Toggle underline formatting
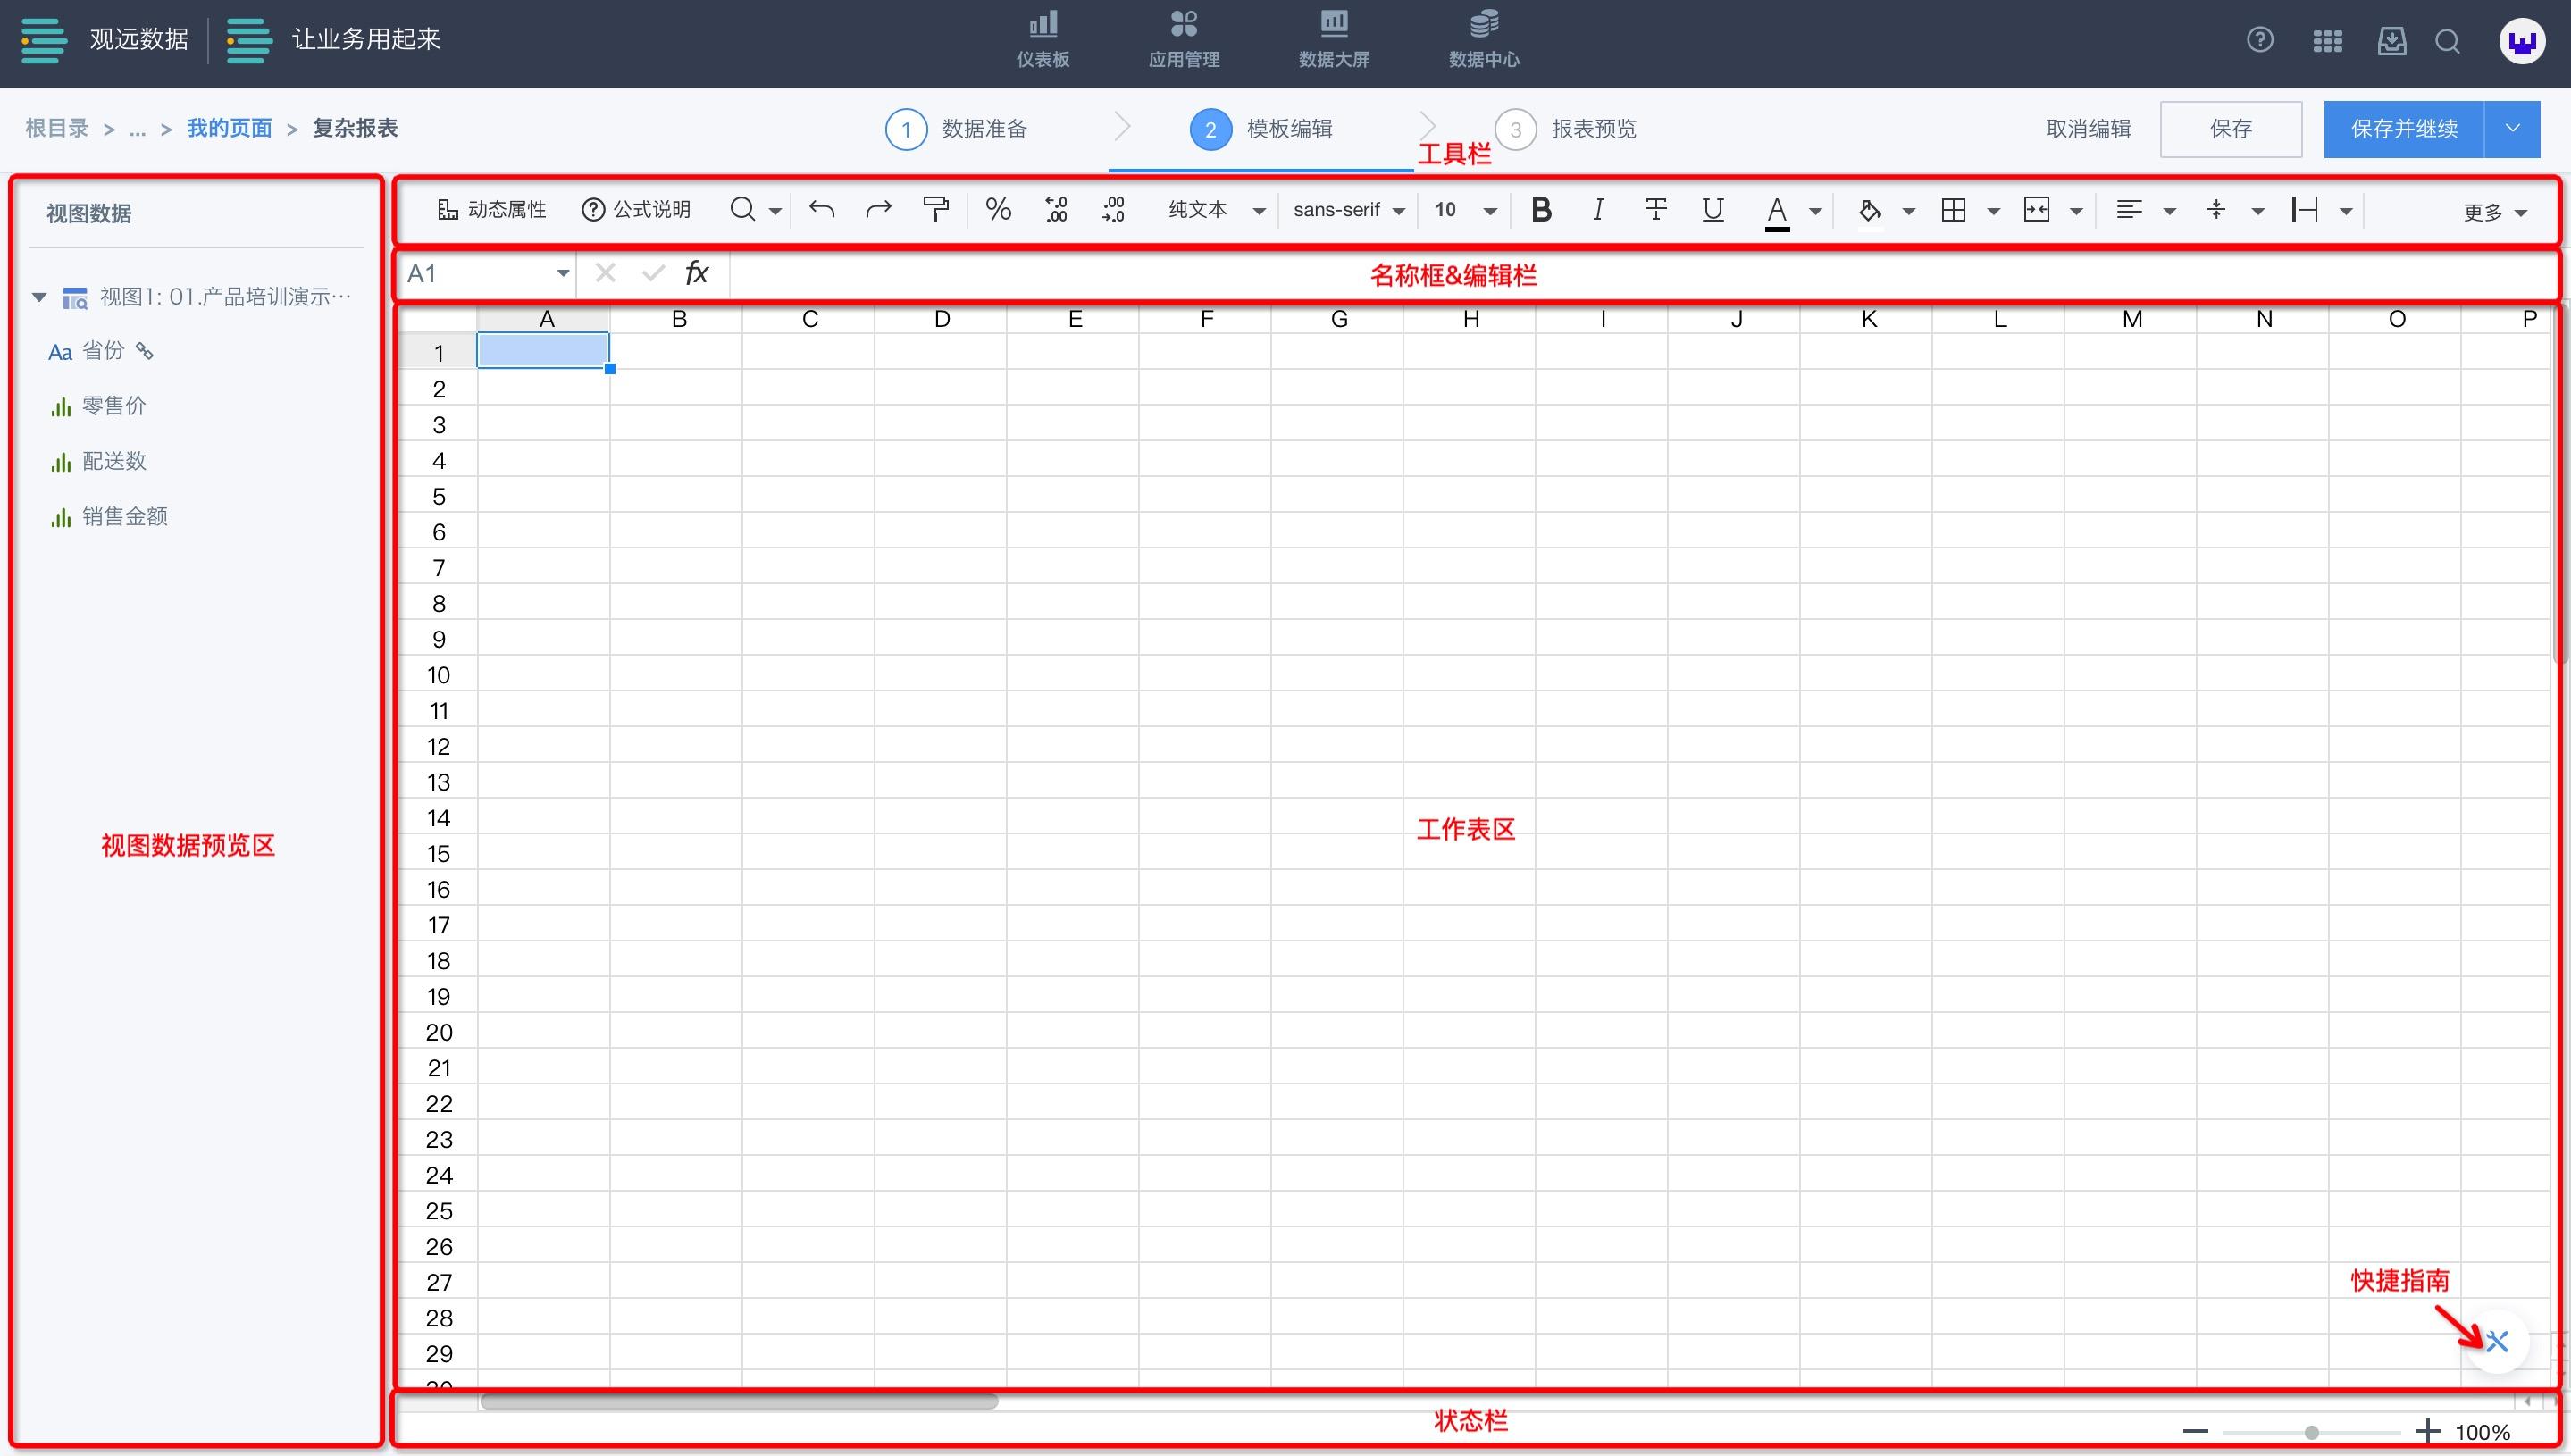This screenshot has height=1456, width=2571. [1713, 210]
